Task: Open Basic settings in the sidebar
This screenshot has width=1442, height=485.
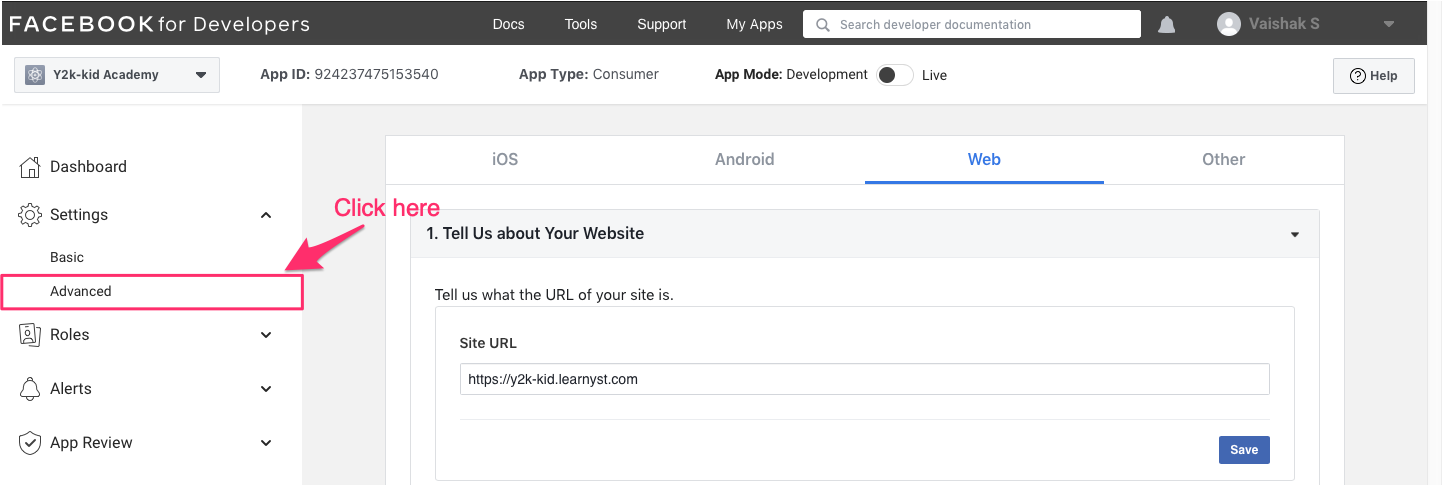Action: pos(67,257)
